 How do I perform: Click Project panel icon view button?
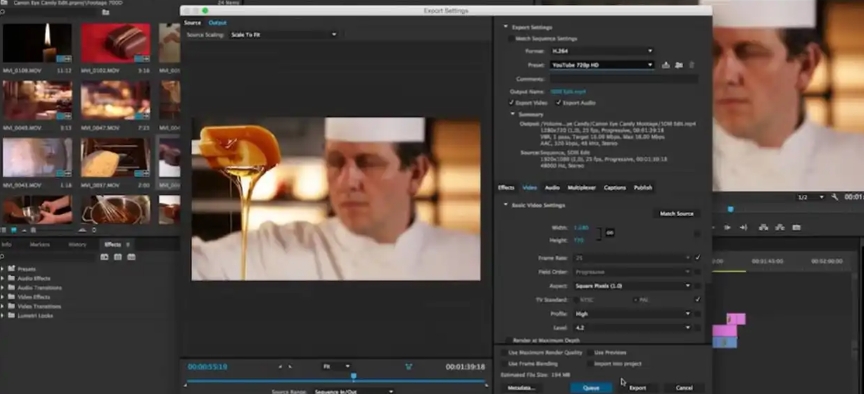coord(14,230)
